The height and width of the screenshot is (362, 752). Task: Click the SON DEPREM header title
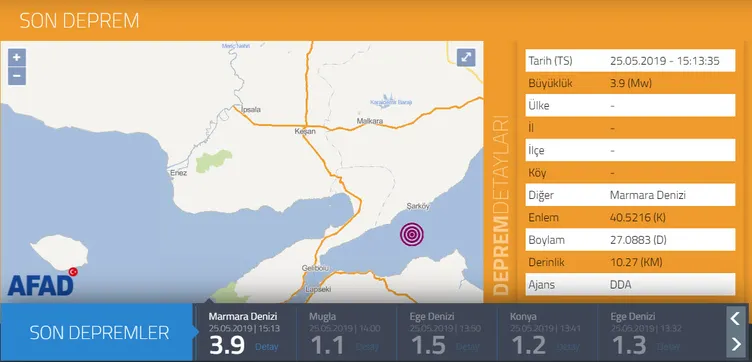pos(79,21)
